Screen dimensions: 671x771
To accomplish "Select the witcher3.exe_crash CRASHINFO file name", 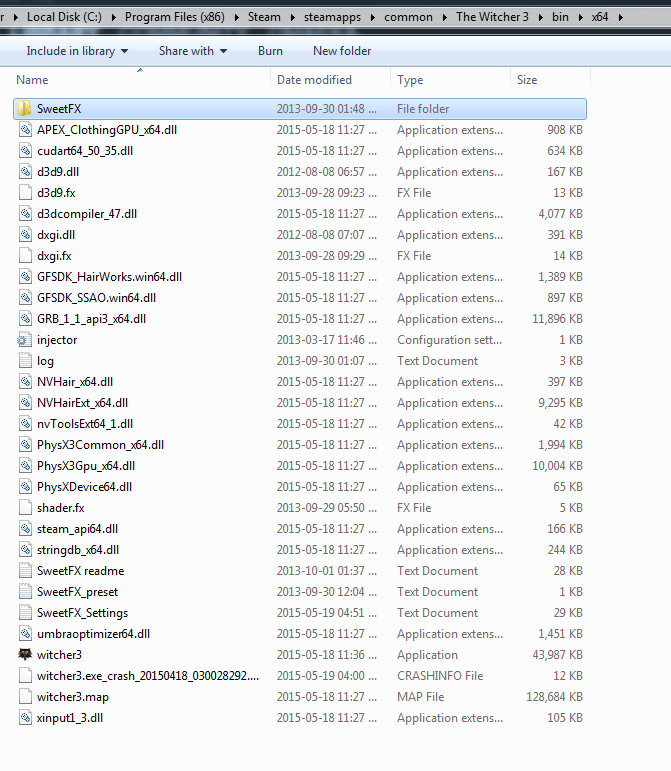I will [147, 676].
